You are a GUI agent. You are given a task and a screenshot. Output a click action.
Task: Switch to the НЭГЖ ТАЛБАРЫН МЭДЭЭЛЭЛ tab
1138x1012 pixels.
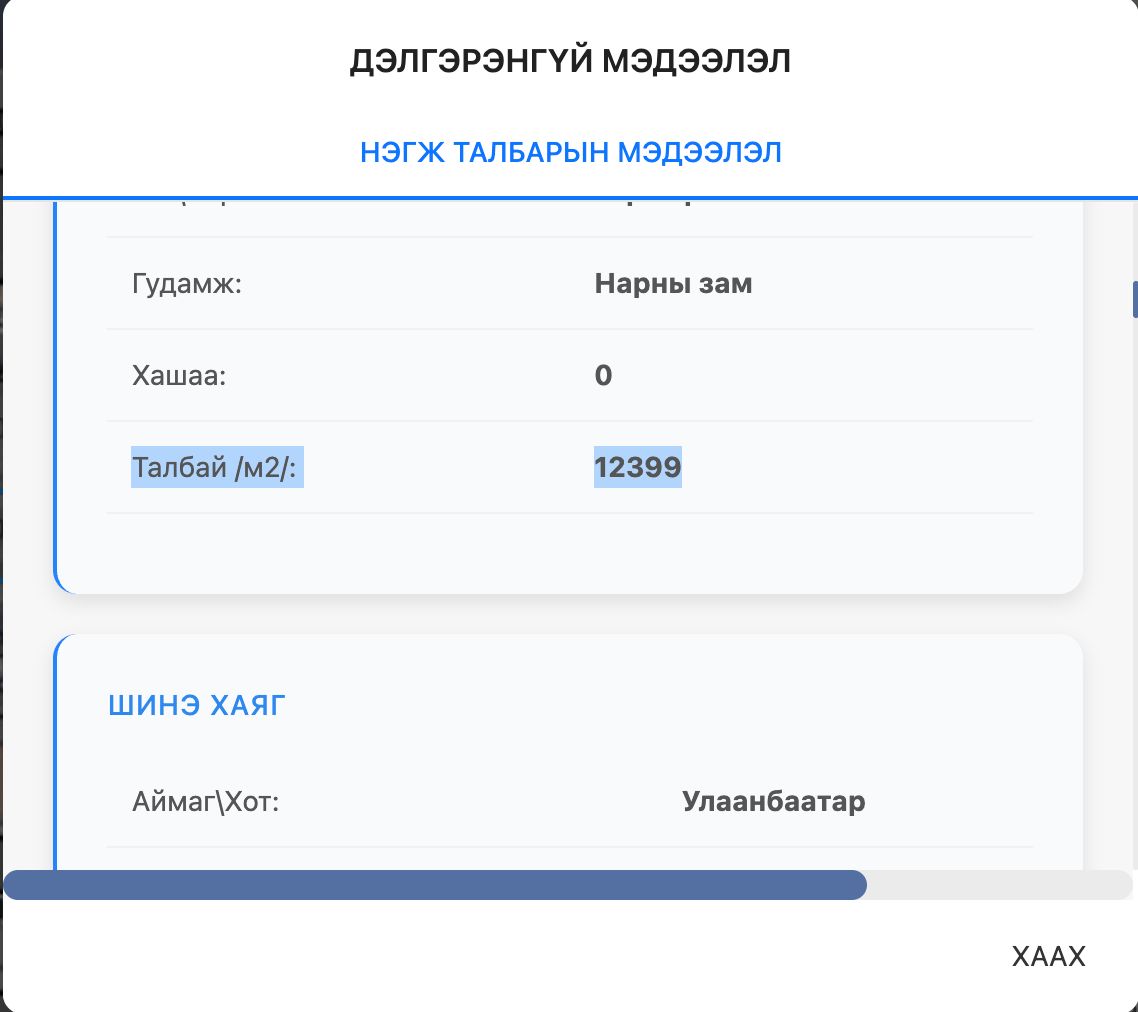pyautogui.click(x=570, y=151)
